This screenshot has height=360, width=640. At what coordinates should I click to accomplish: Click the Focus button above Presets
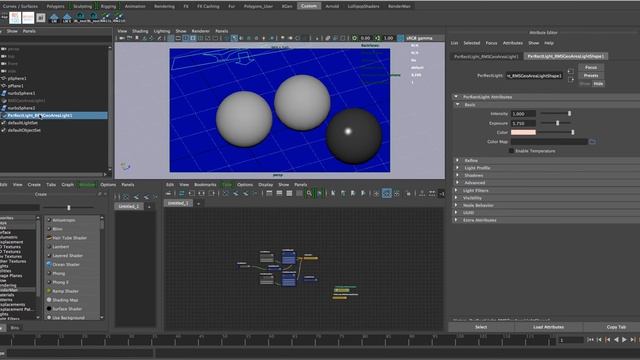click(591, 67)
